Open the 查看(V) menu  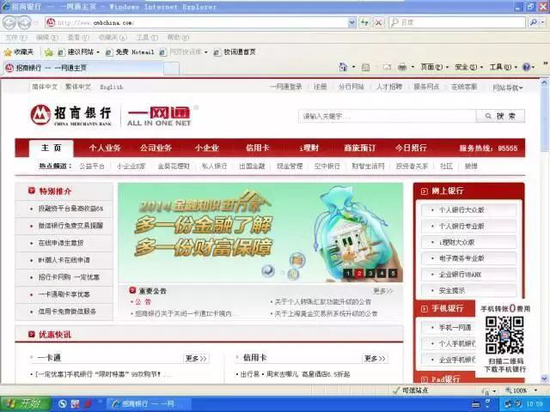78,37
